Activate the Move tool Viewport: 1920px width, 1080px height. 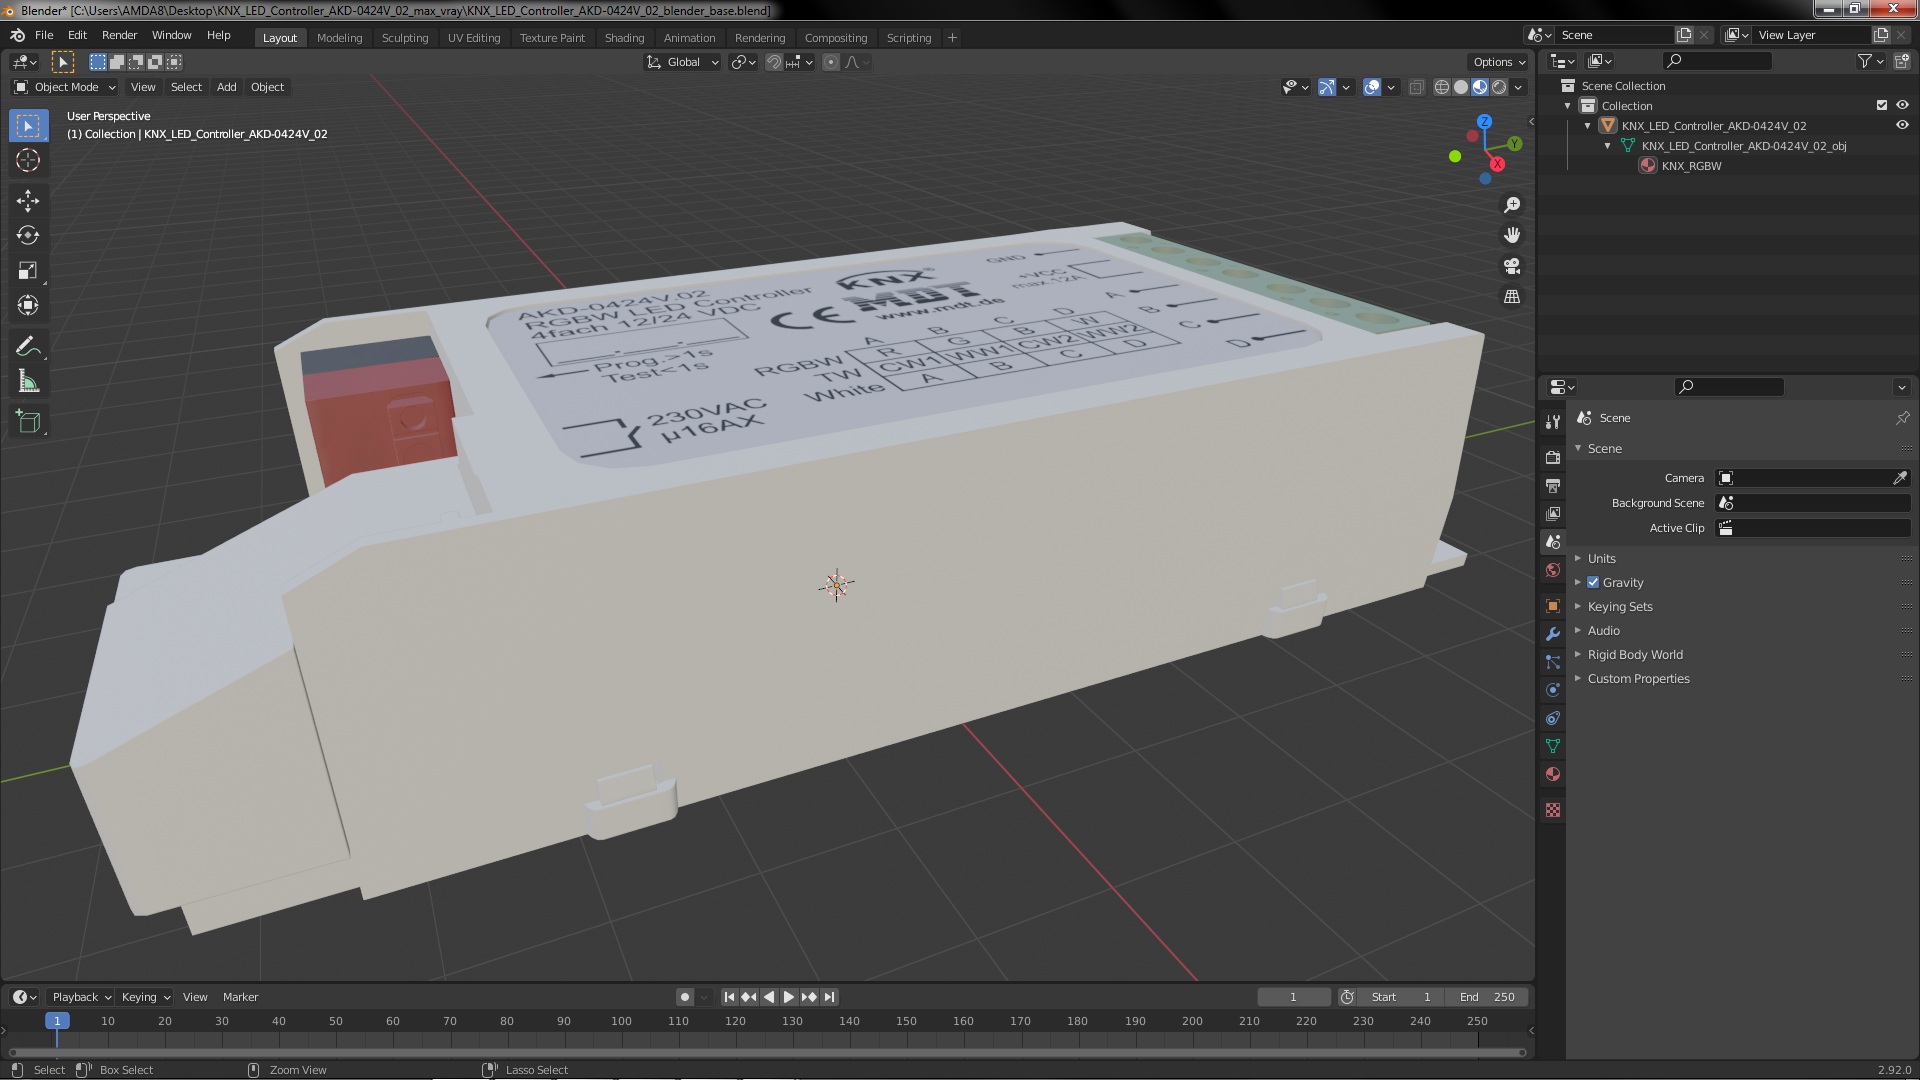pos(28,200)
